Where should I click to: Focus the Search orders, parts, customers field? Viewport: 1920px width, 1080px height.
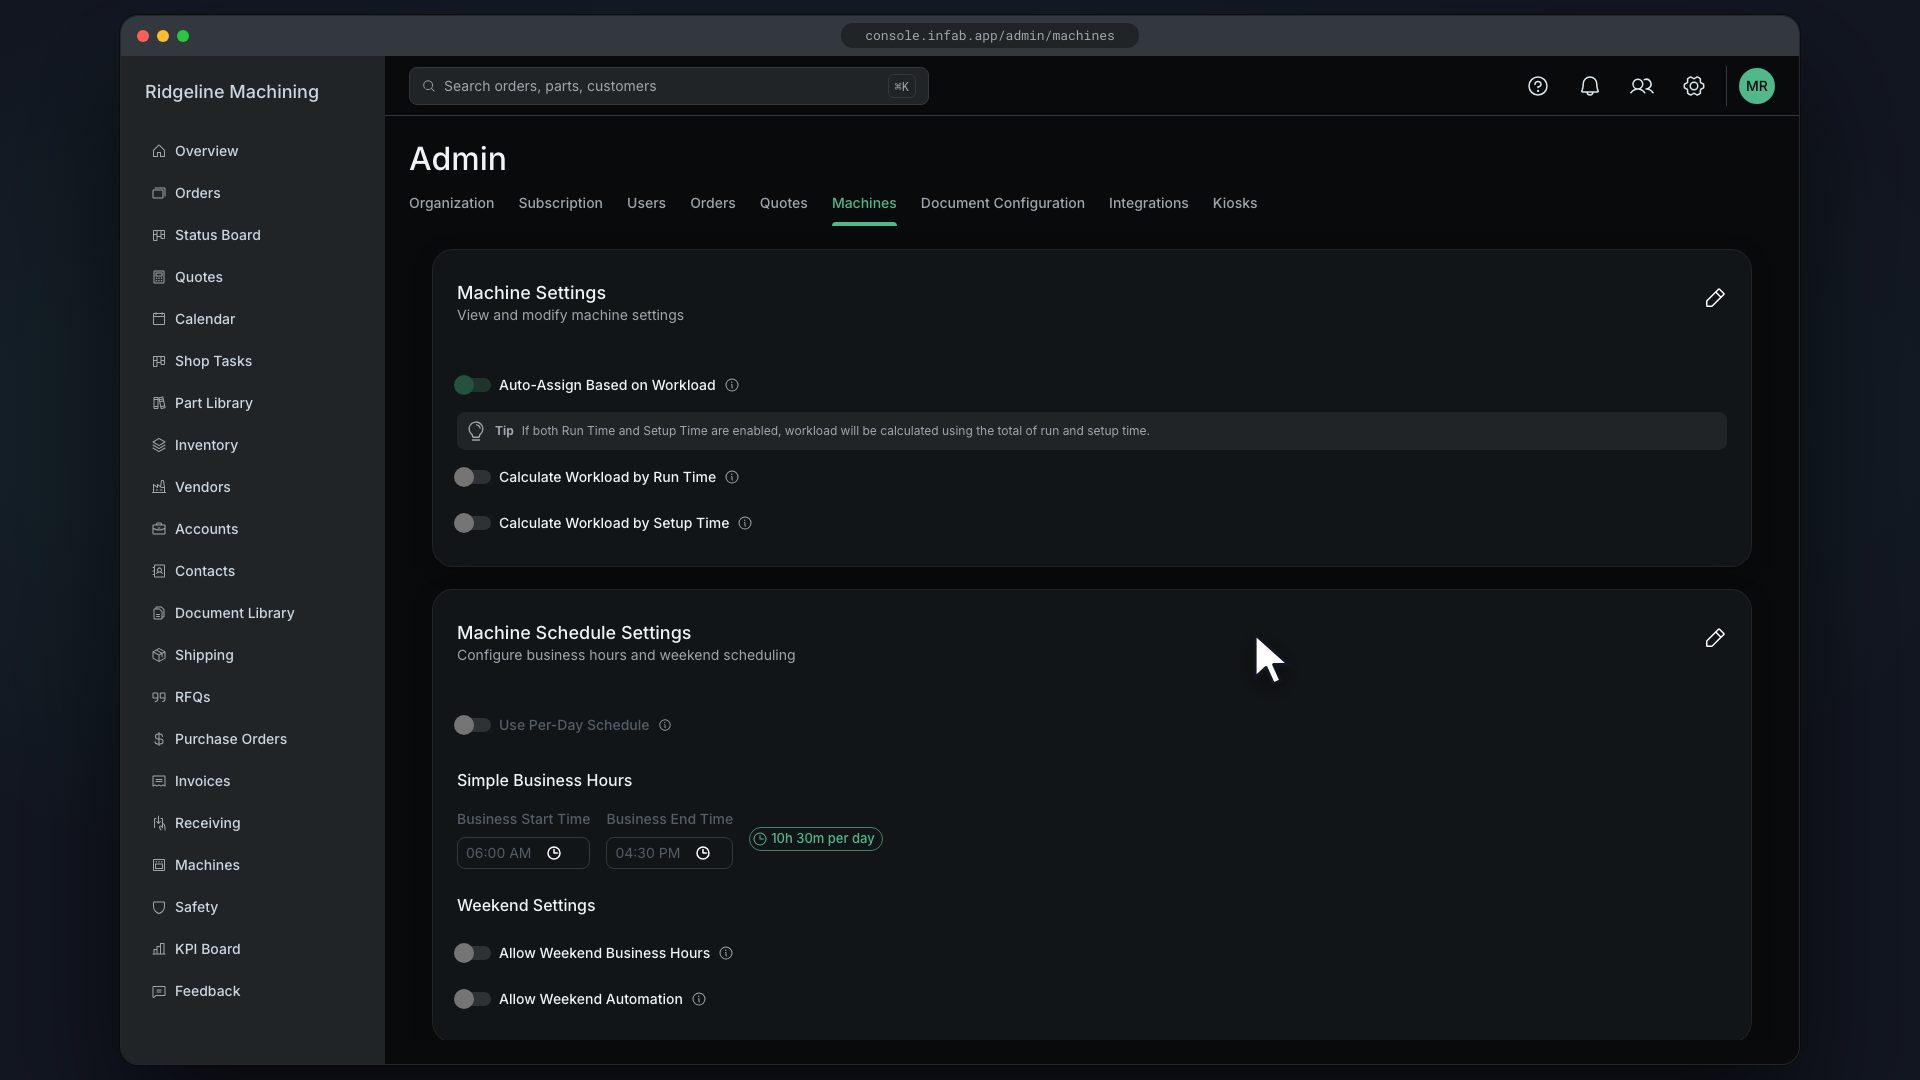[x=668, y=86]
